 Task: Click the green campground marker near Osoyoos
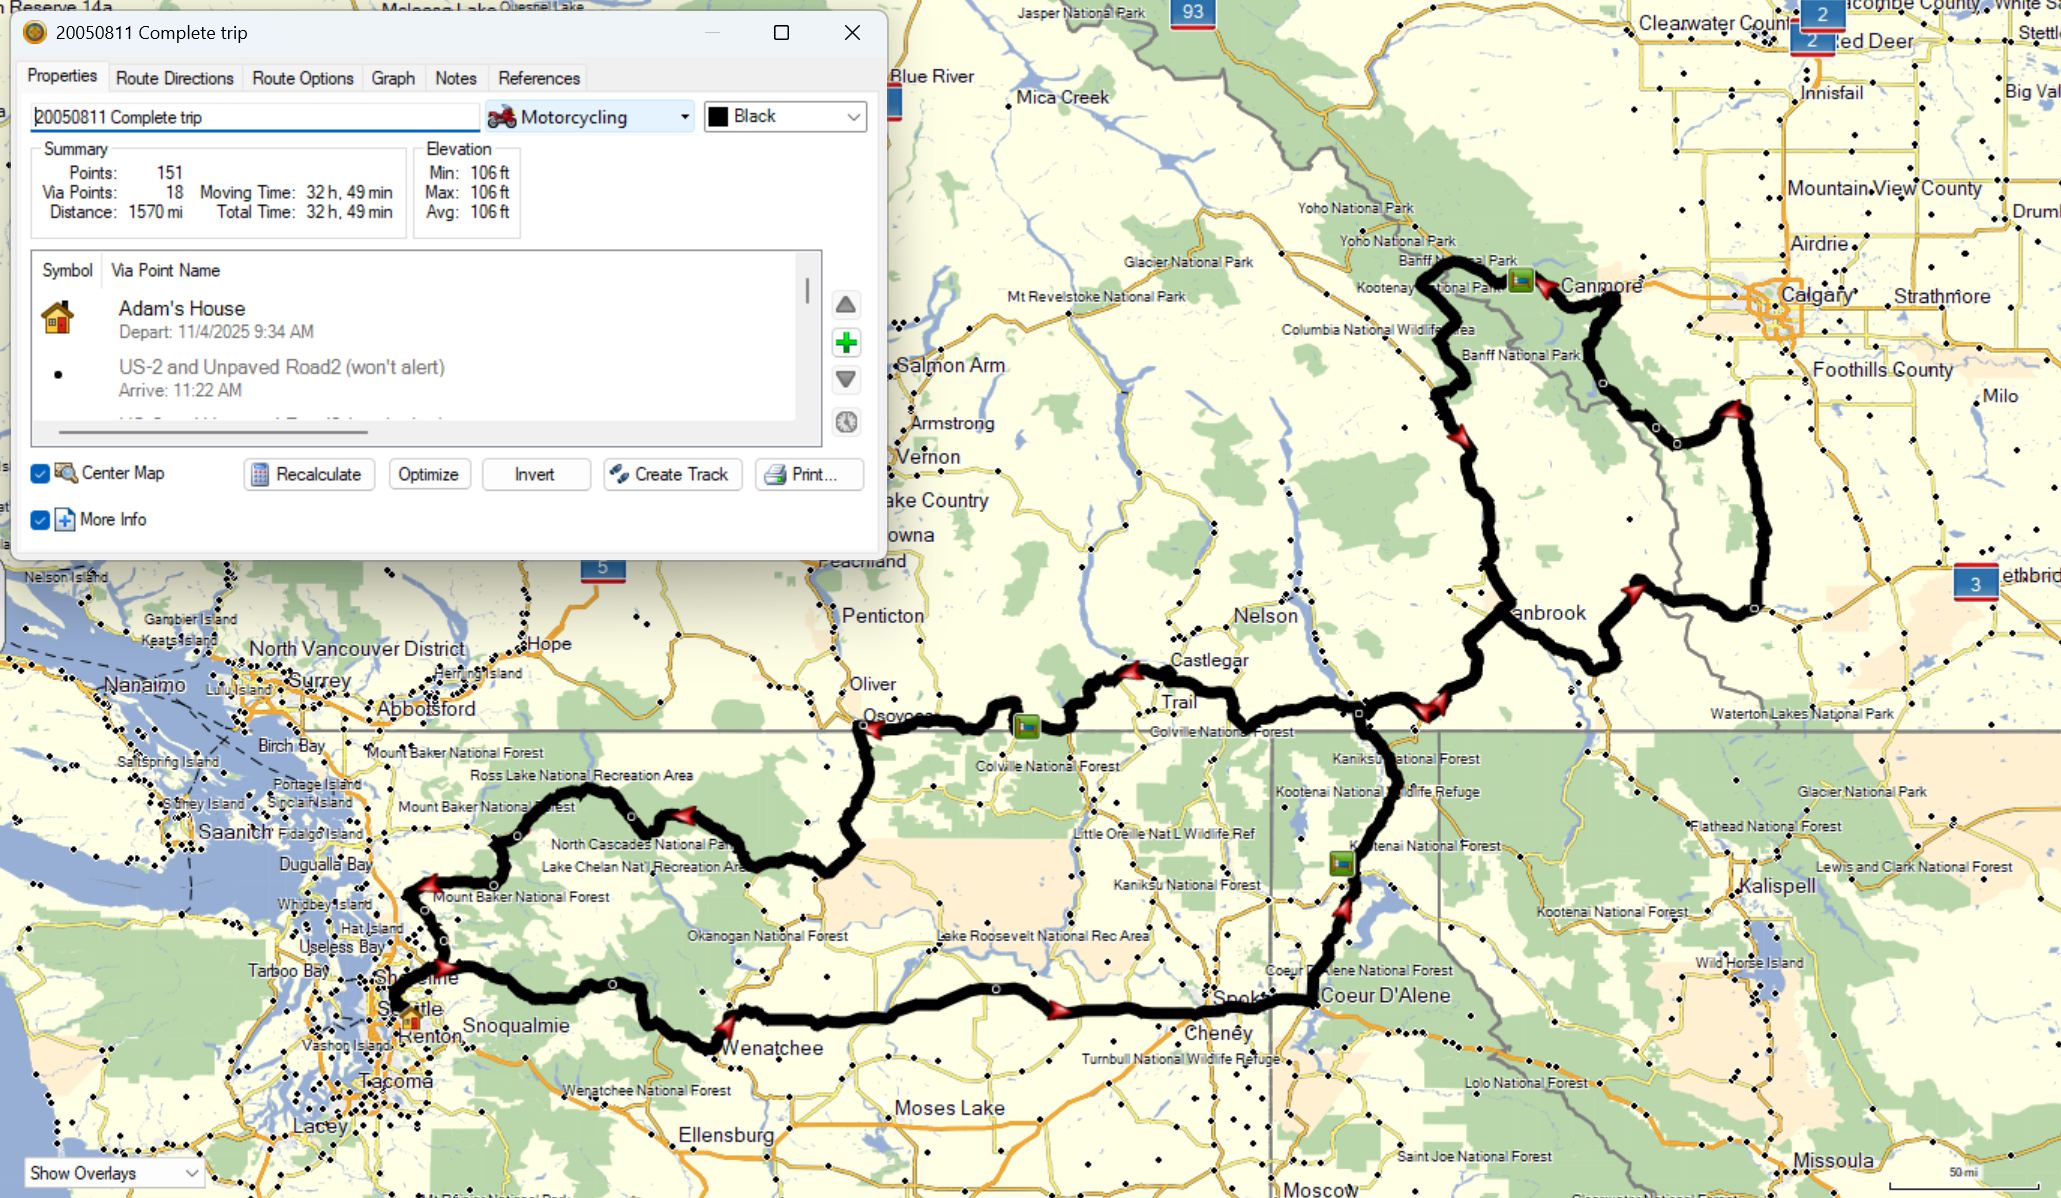(x=1026, y=726)
